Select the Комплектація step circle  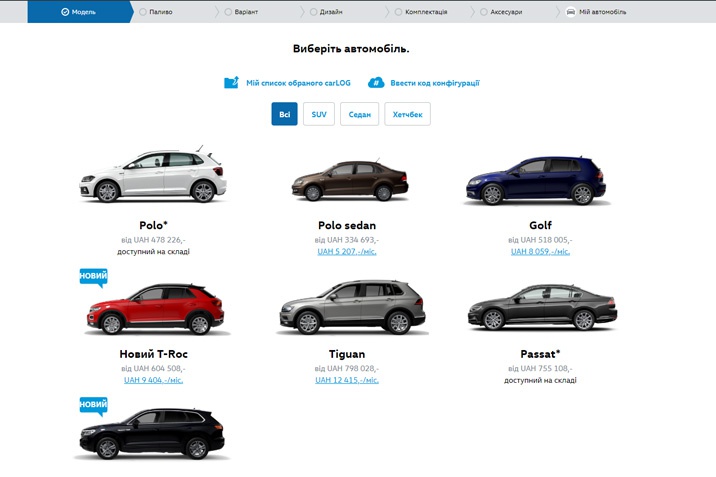[398, 12]
